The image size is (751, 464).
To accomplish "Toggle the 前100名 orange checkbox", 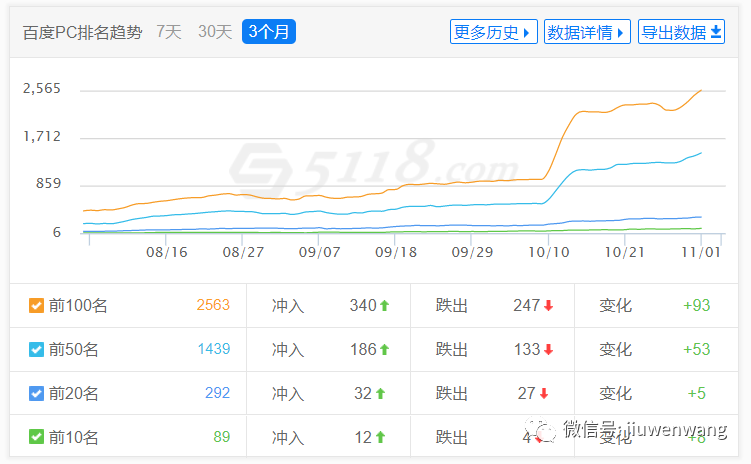I will 36,306.
